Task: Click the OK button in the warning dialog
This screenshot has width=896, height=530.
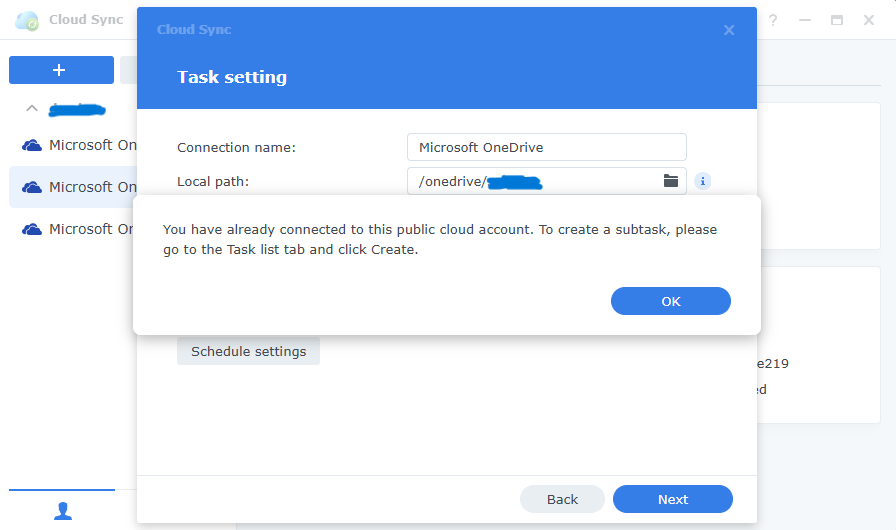Action: click(x=670, y=301)
